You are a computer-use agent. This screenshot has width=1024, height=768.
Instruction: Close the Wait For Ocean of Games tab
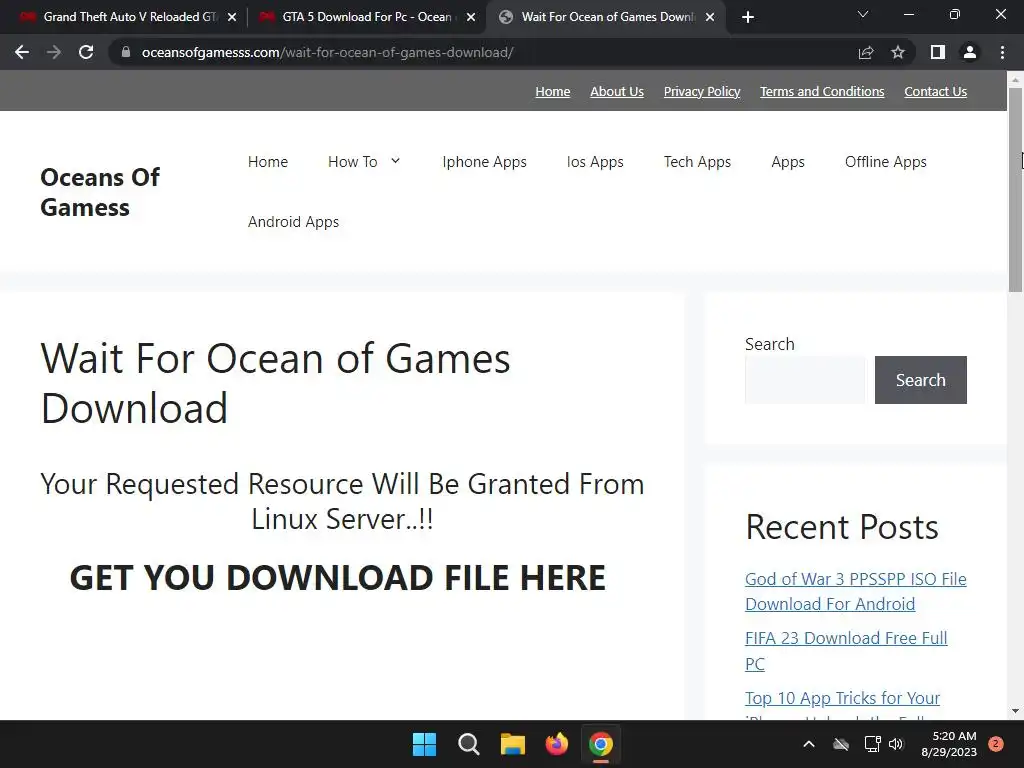coord(710,17)
